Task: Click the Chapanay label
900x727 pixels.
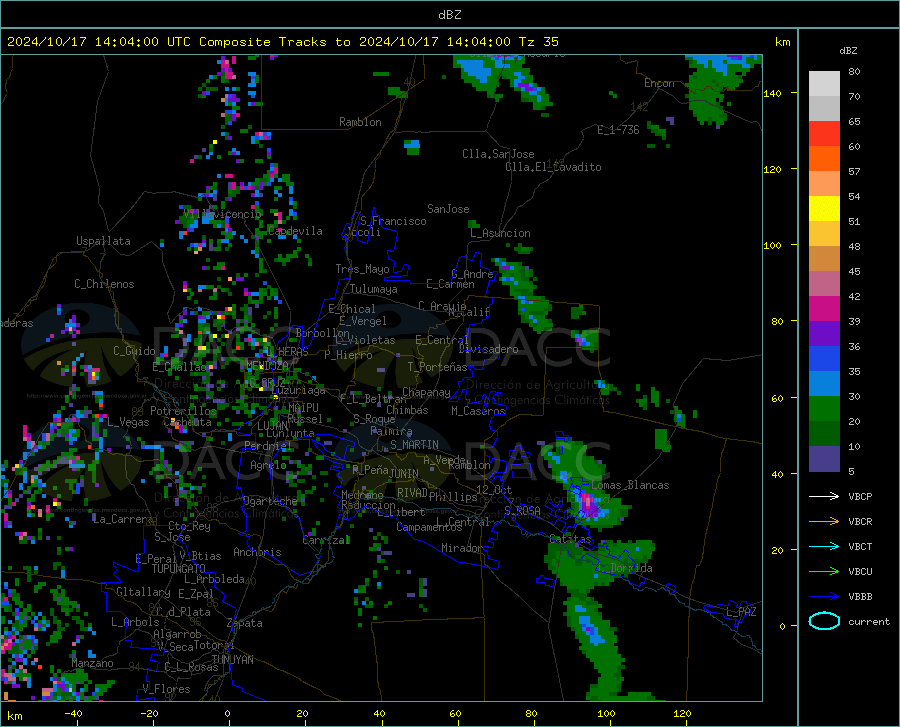Action: [426, 392]
